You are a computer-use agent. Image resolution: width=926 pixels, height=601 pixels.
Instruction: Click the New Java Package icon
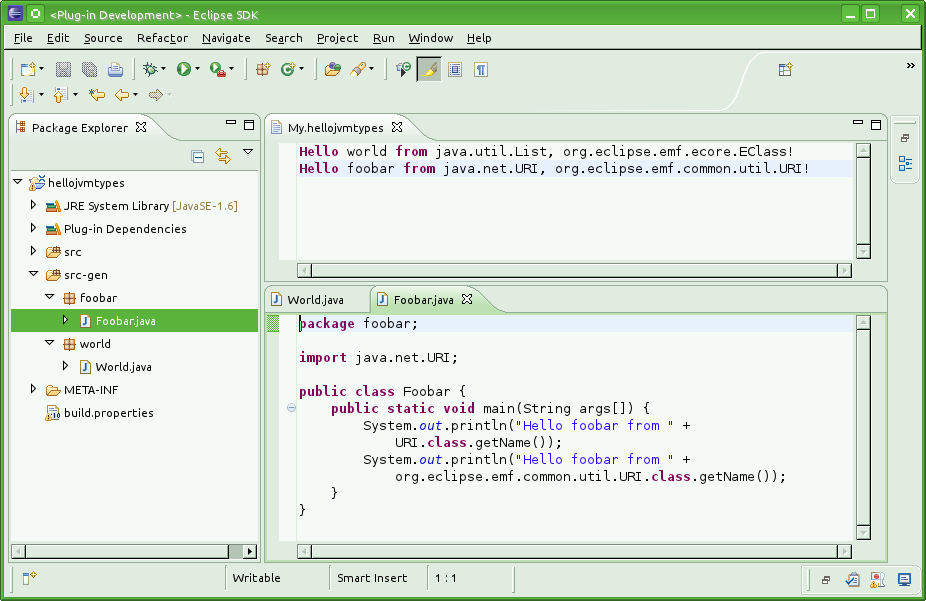click(x=263, y=69)
